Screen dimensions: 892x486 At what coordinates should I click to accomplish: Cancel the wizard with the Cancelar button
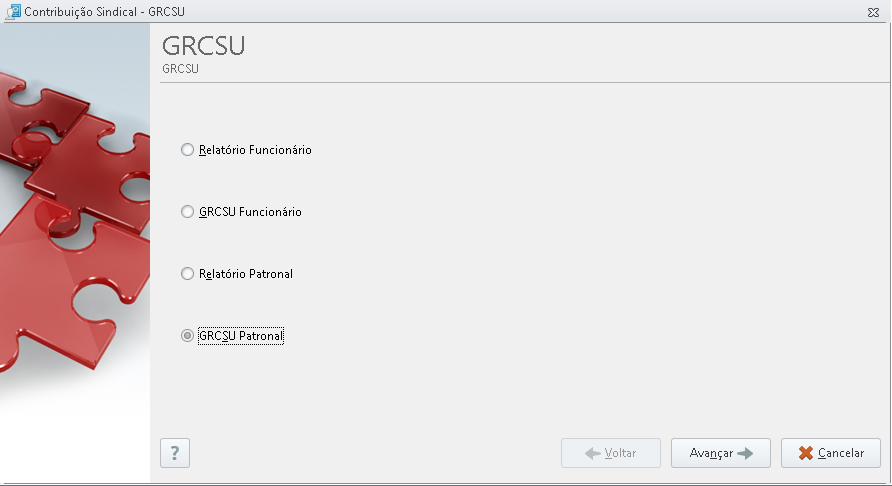(831, 453)
